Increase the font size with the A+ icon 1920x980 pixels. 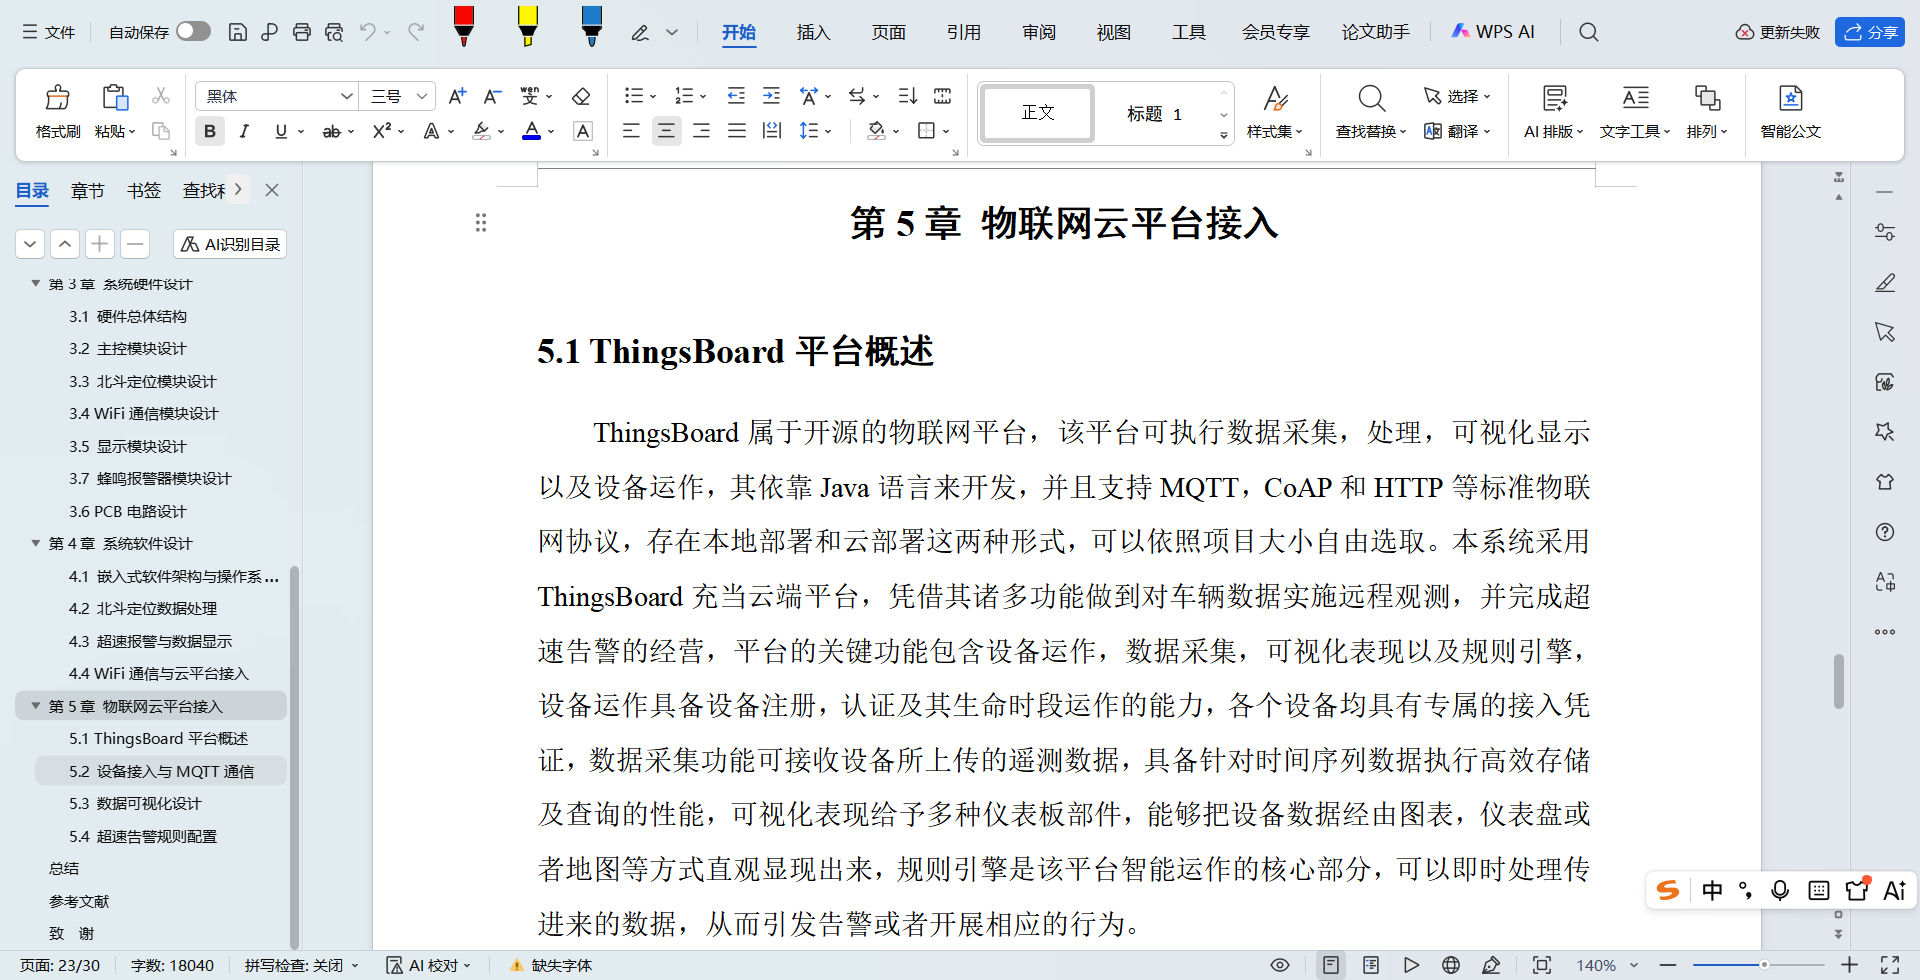tap(457, 96)
